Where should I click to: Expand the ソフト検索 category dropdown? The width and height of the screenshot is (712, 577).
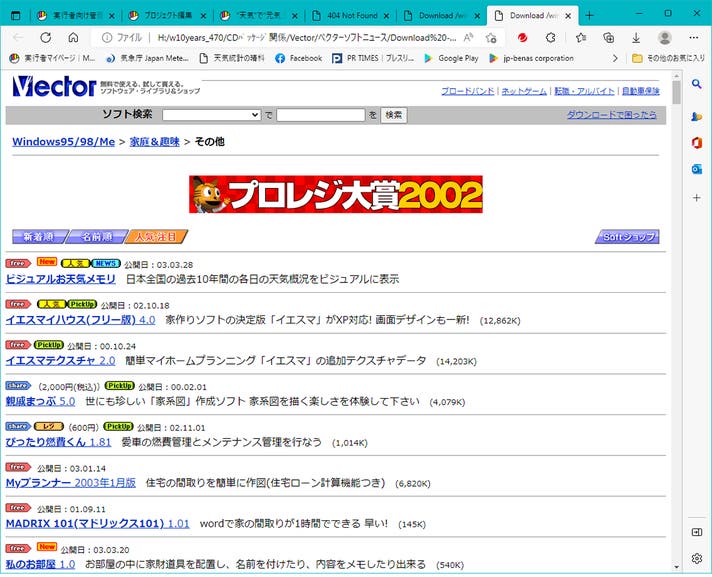(211, 115)
